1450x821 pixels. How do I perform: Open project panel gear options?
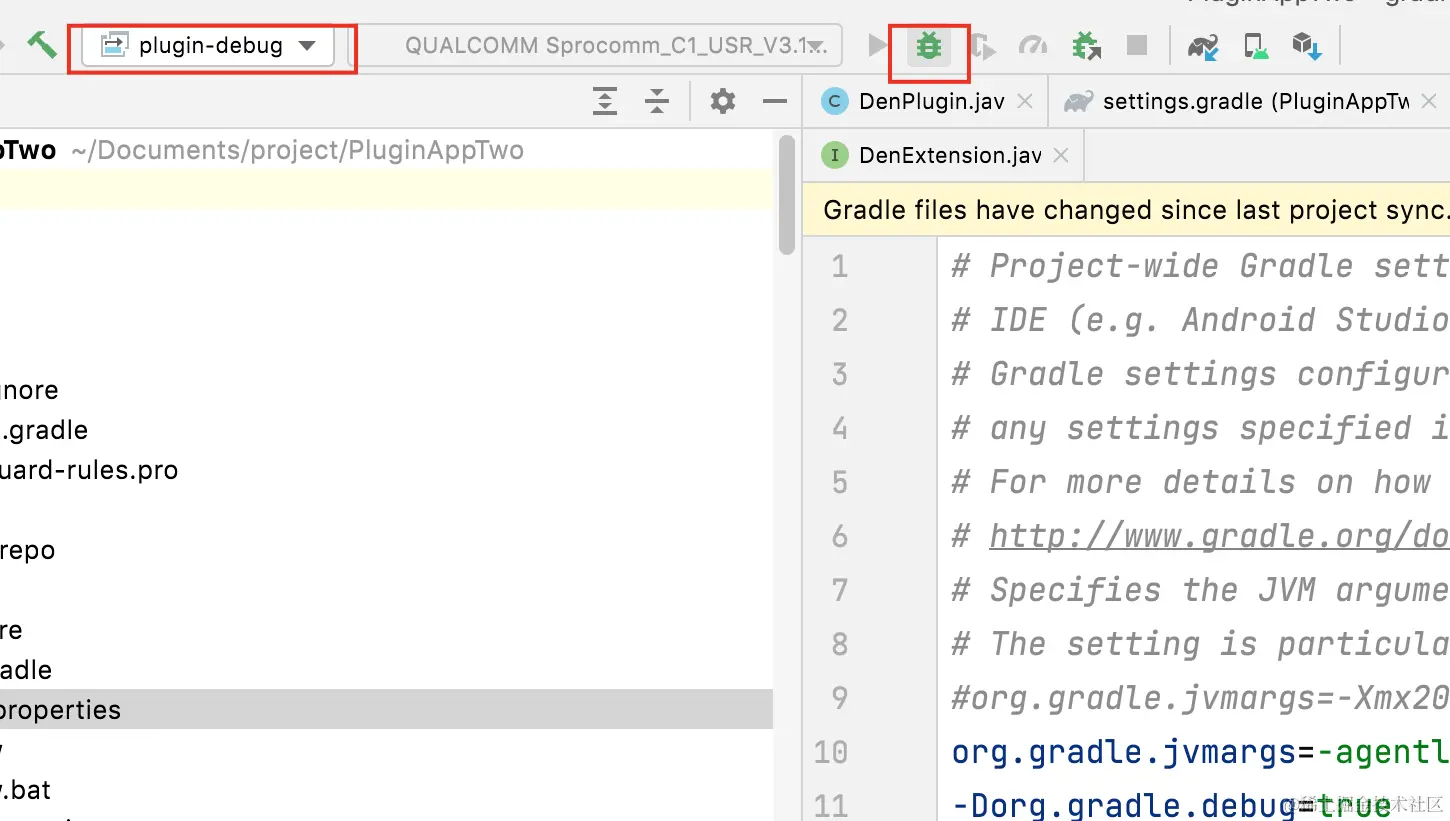[x=722, y=101]
